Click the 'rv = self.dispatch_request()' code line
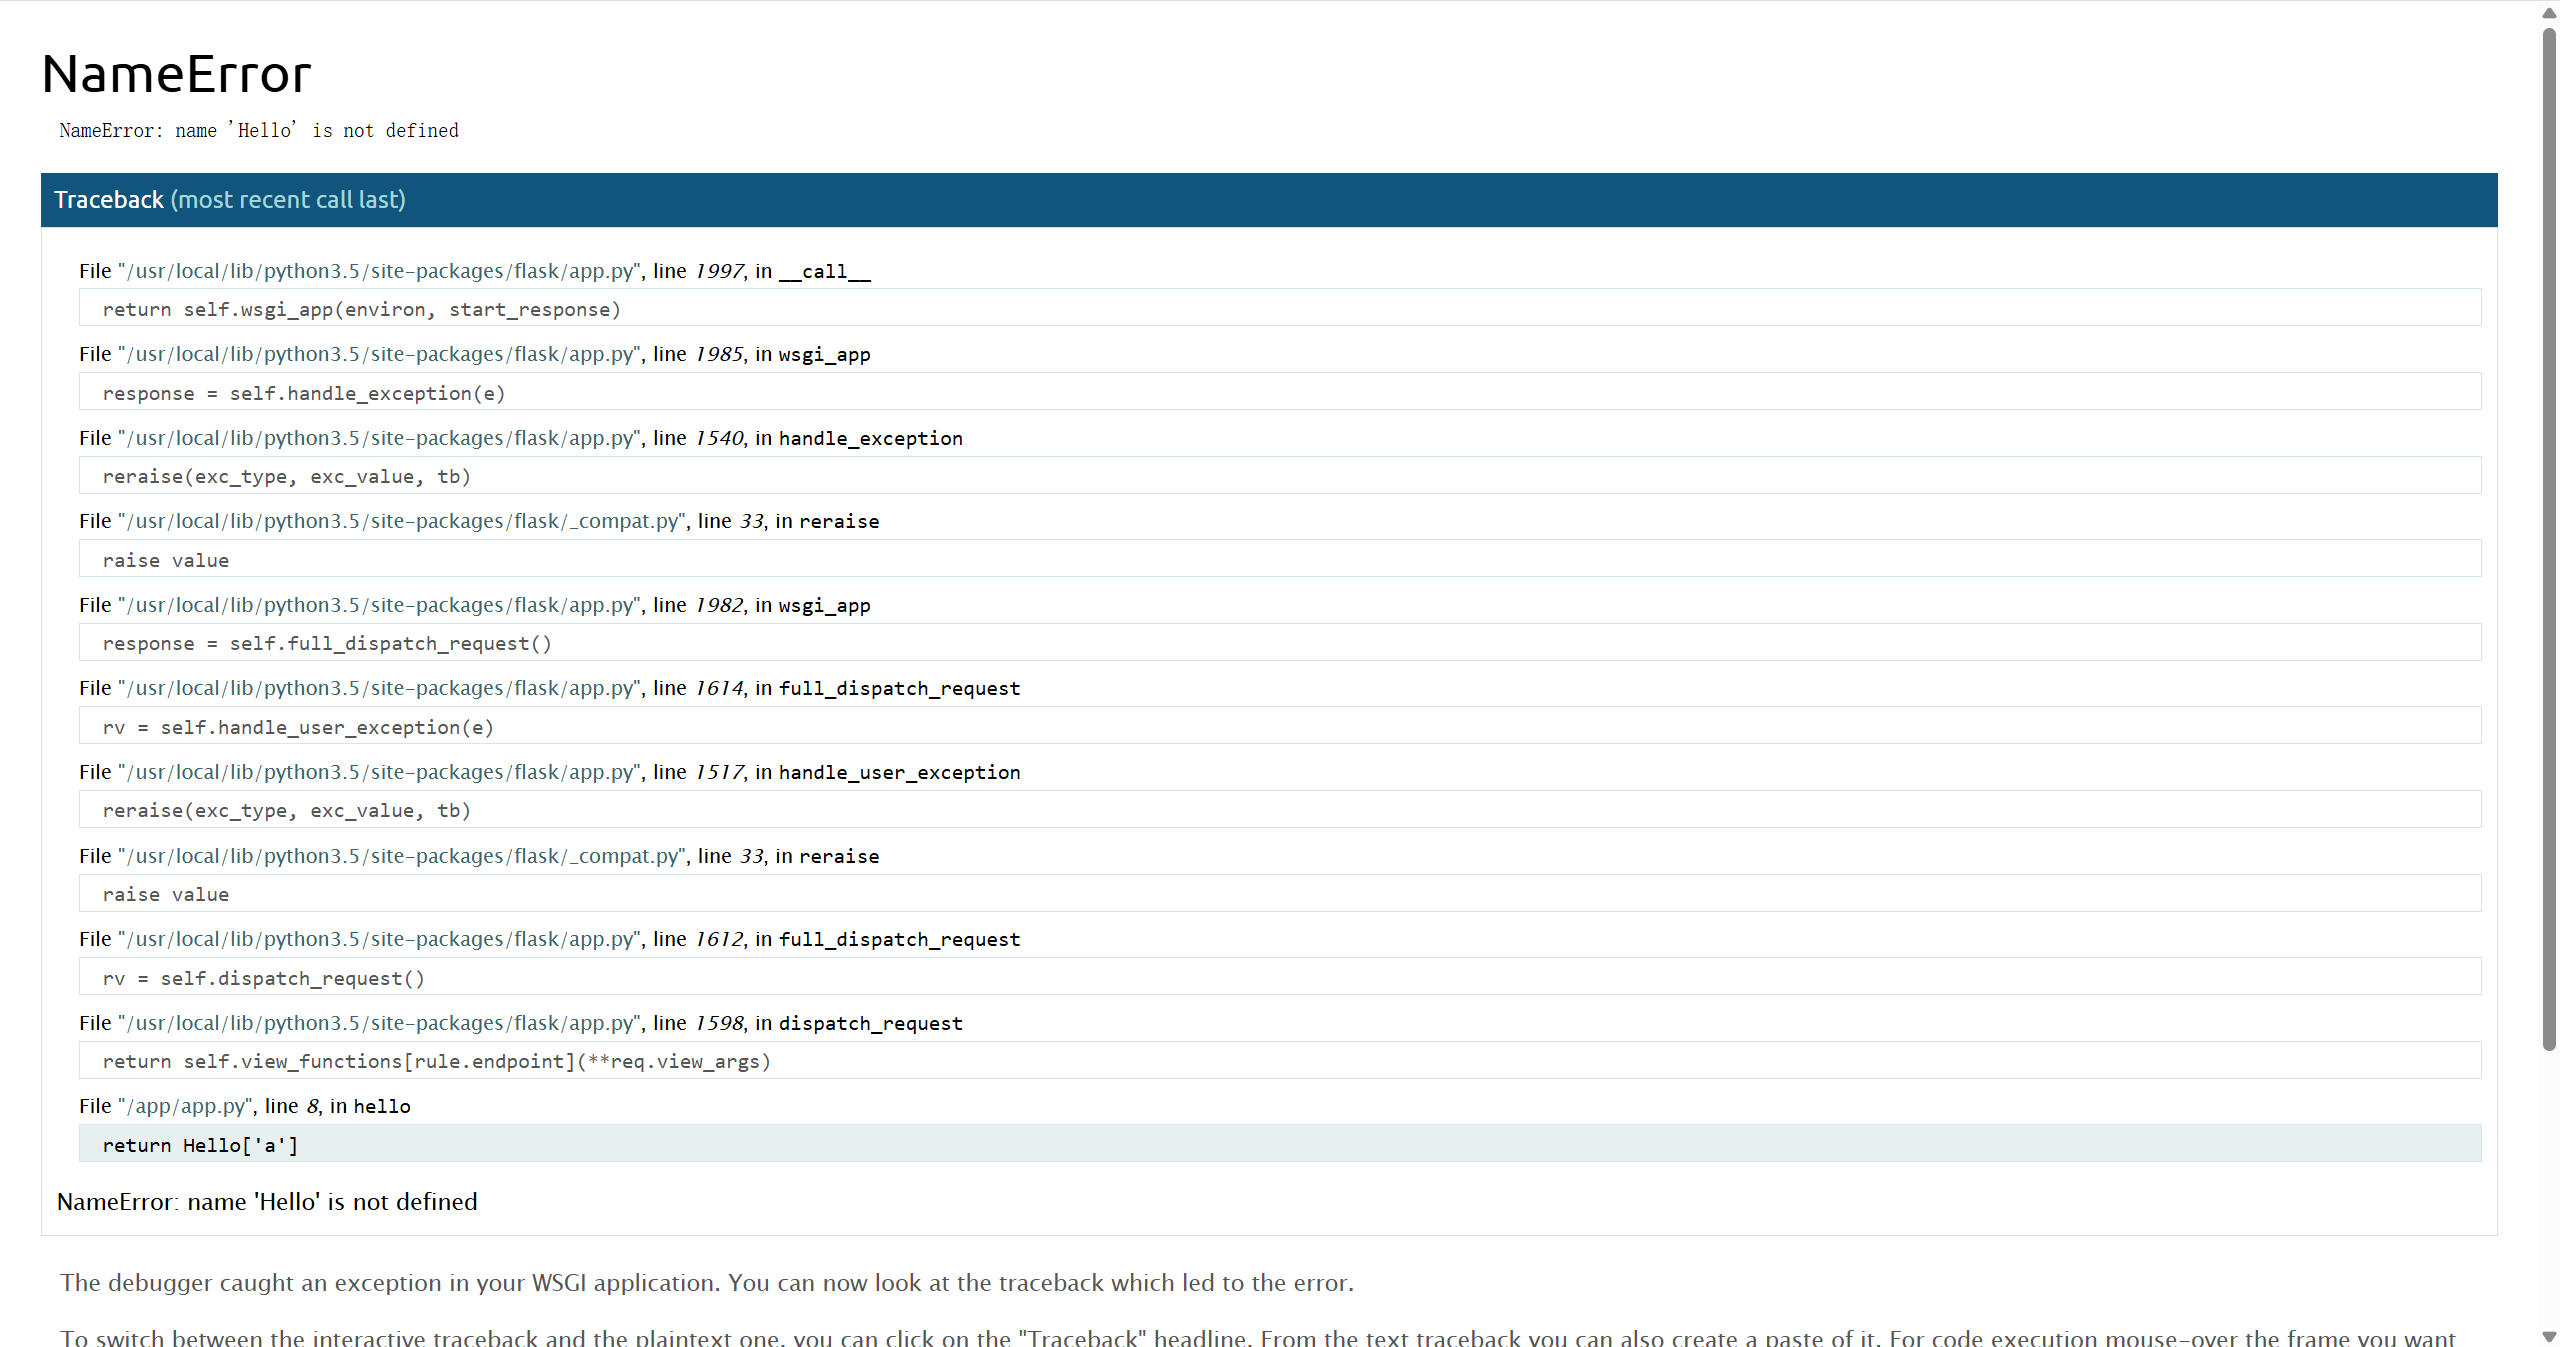This screenshot has width=2560, height=1347. [x=263, y=978]
